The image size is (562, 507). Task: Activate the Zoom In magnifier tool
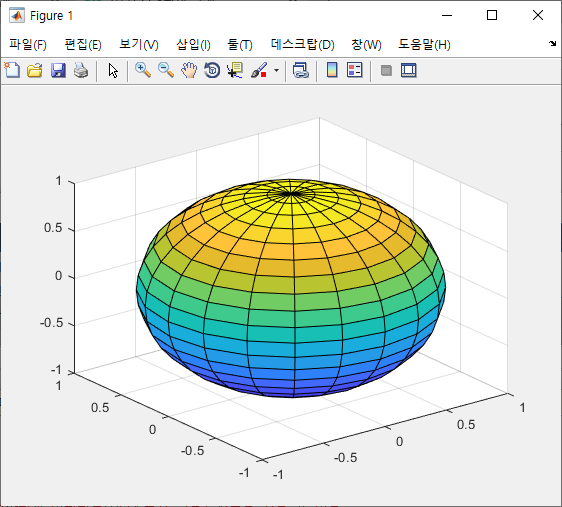(x=143, y=70)
